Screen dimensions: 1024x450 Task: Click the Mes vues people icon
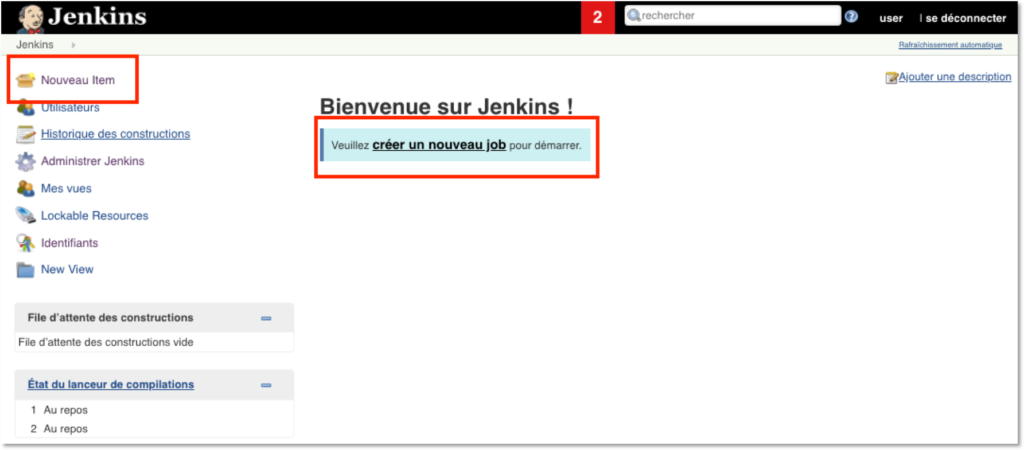coord(25,189)
